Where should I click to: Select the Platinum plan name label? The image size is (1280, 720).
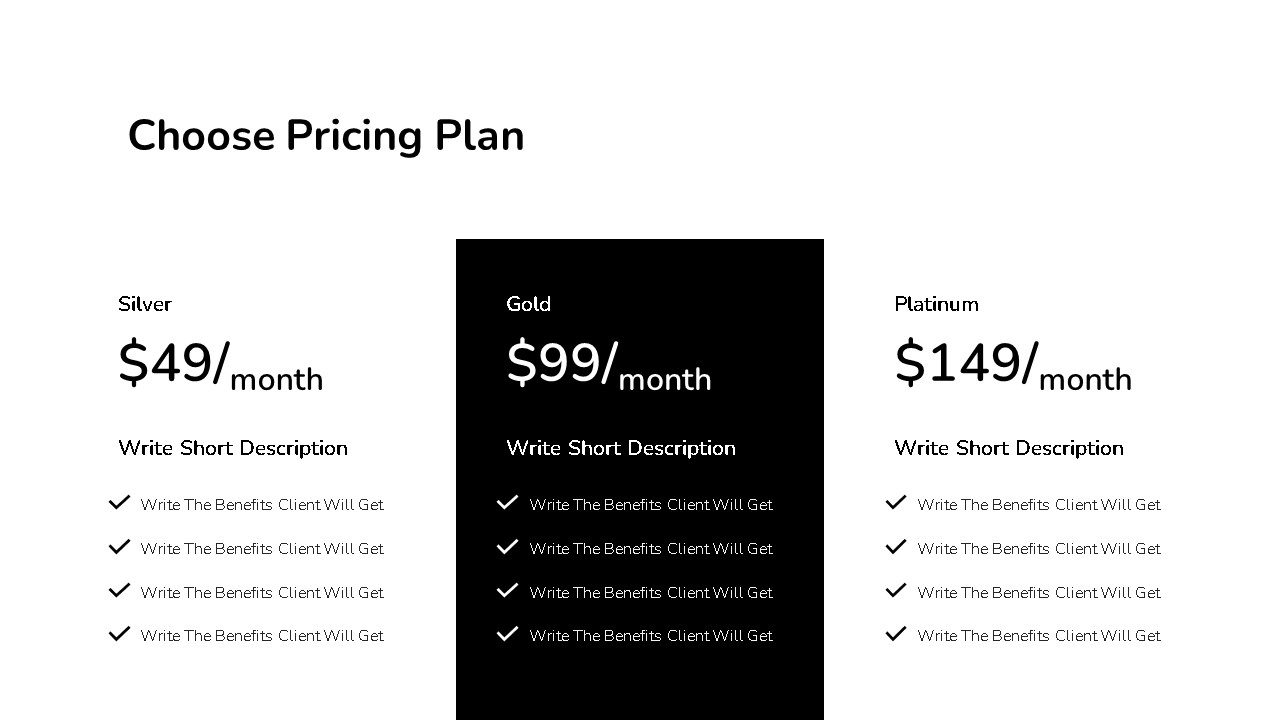click(x=937, y=304)
